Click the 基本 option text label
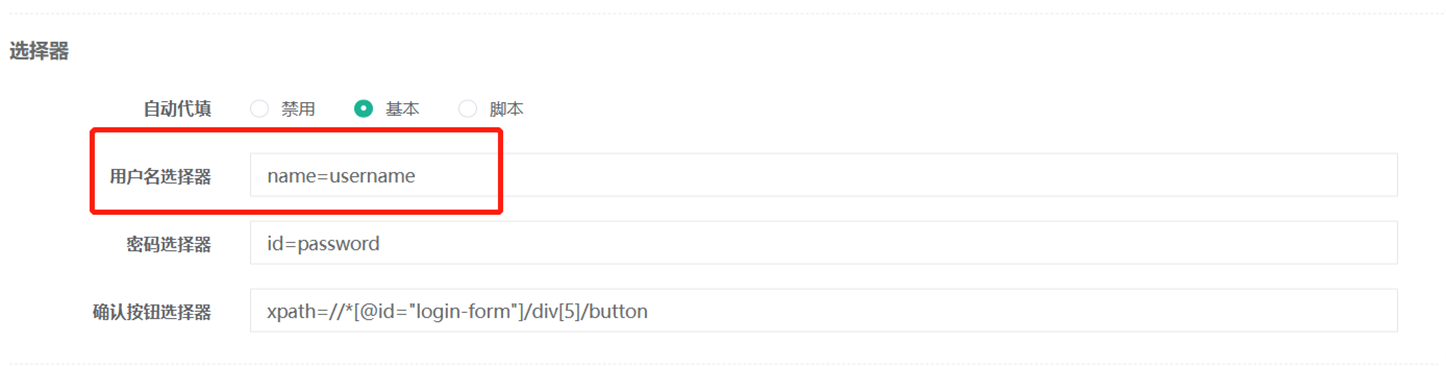1446x366 pixels. pos(402,109)
